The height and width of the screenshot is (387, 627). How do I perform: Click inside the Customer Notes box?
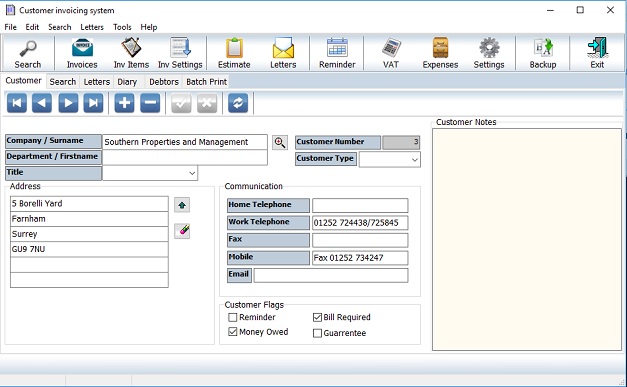click(527, 239)
